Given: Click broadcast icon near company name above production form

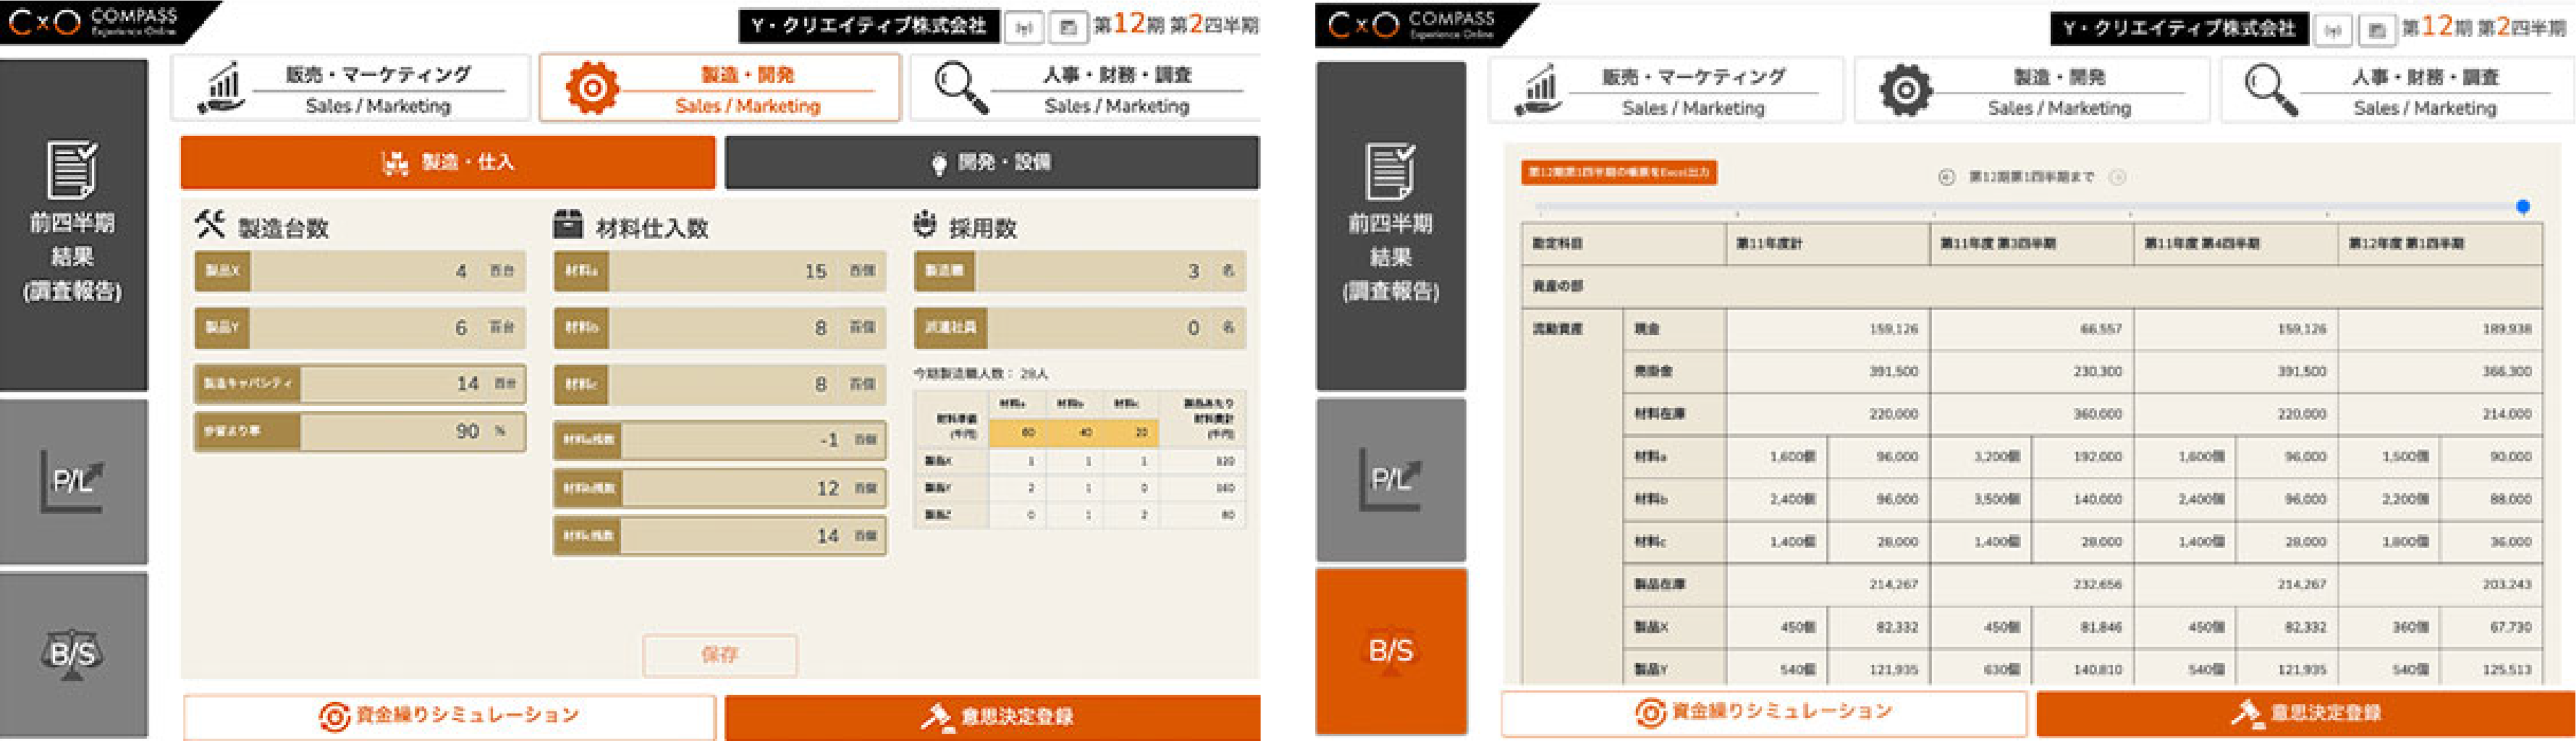Looking at the screenshot, I should [x=1023, y=27].
